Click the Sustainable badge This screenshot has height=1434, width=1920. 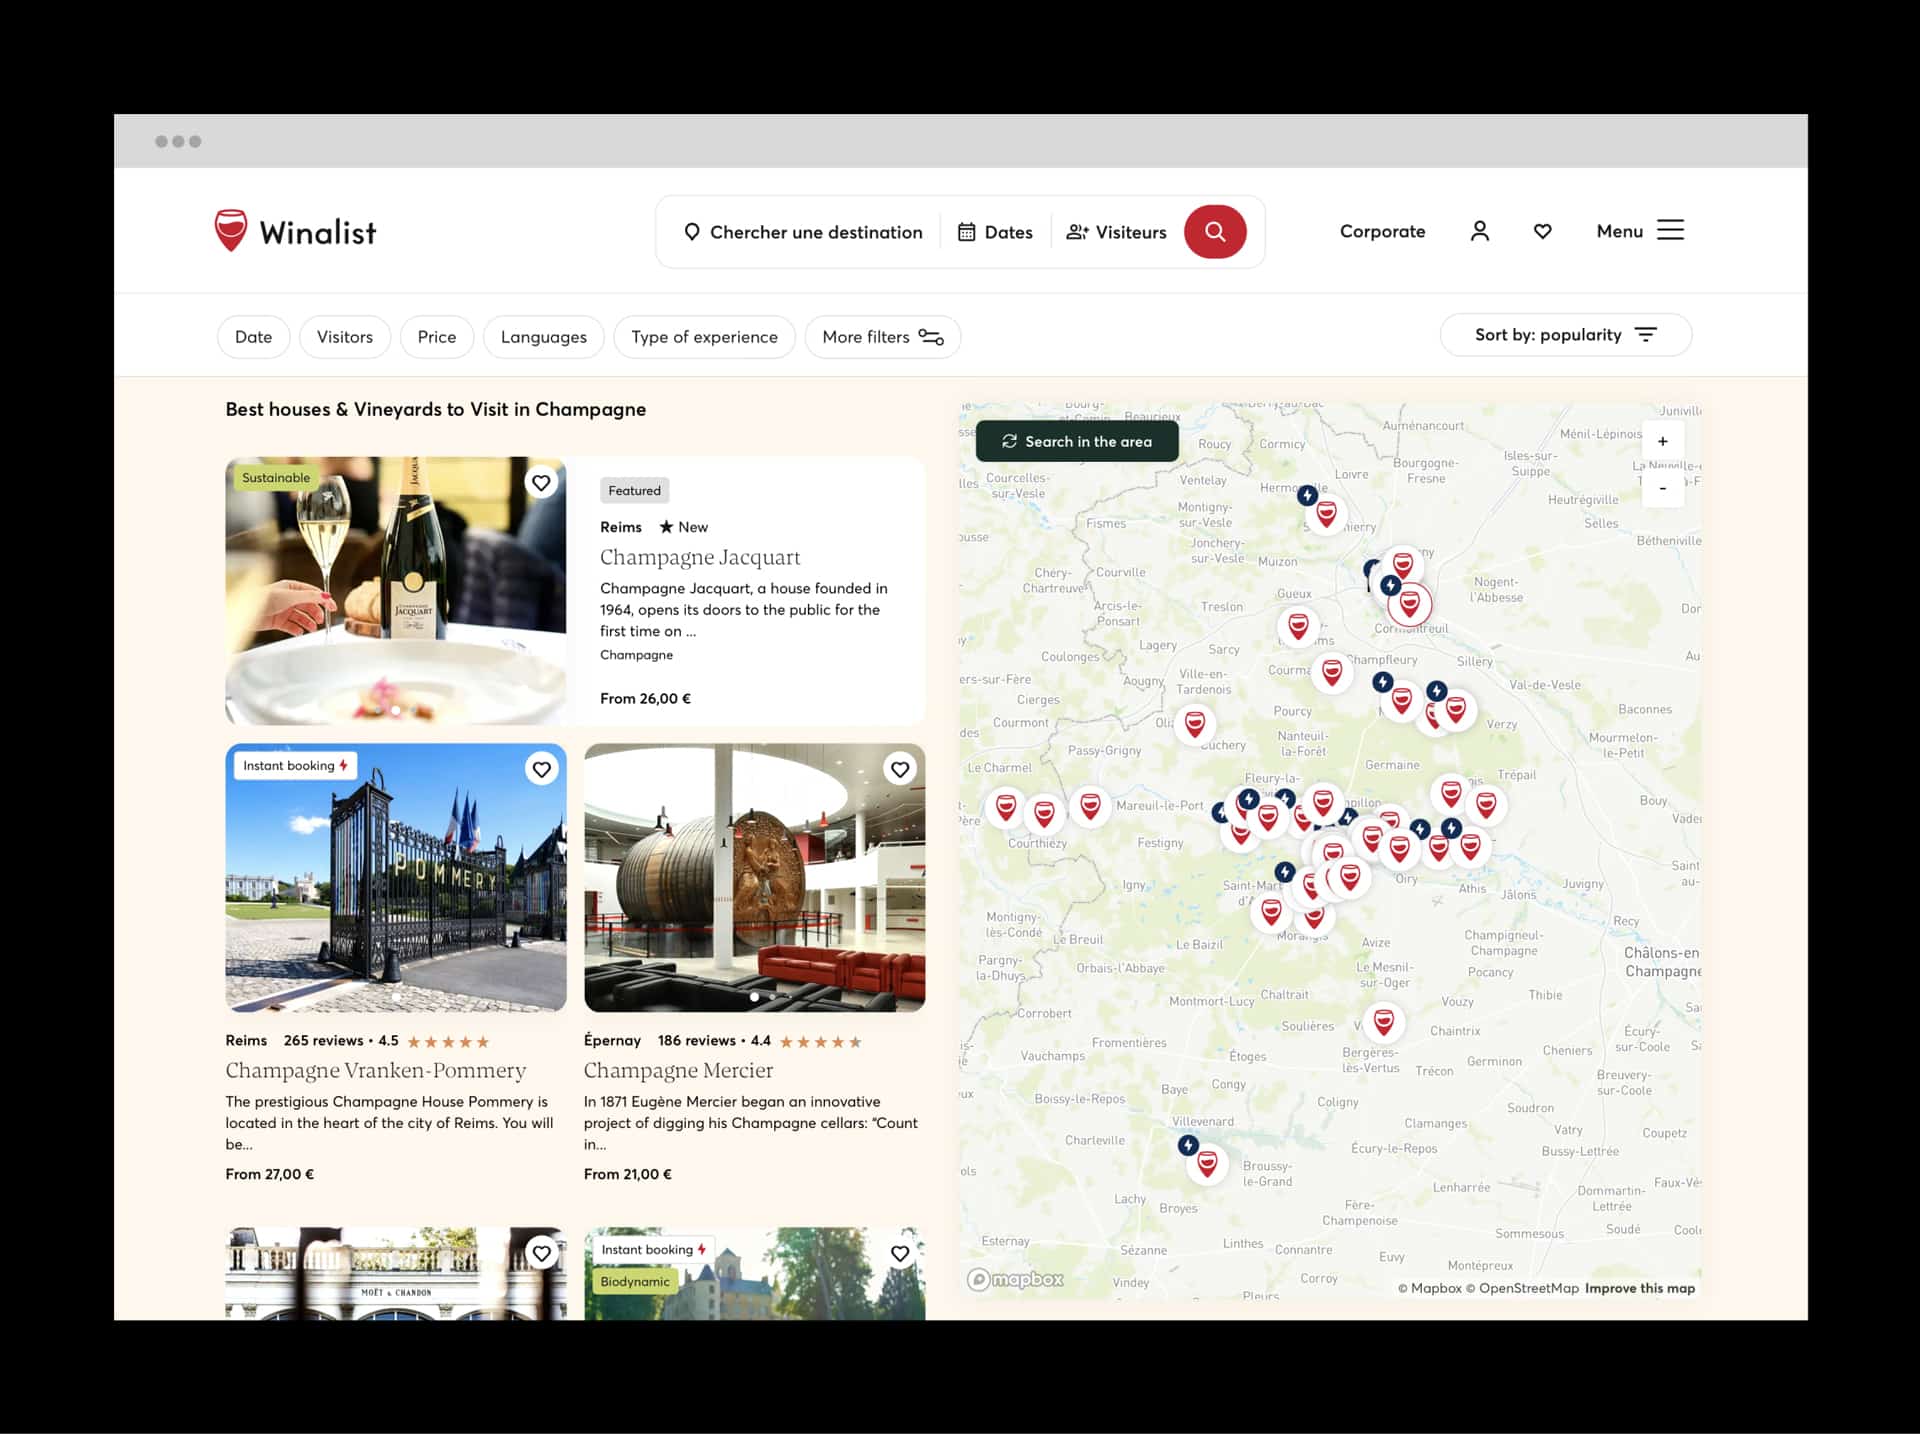click(276, 478)
